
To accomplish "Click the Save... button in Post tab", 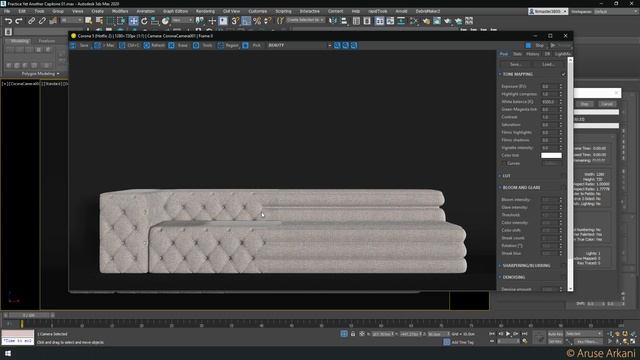I will click(516, 64).
